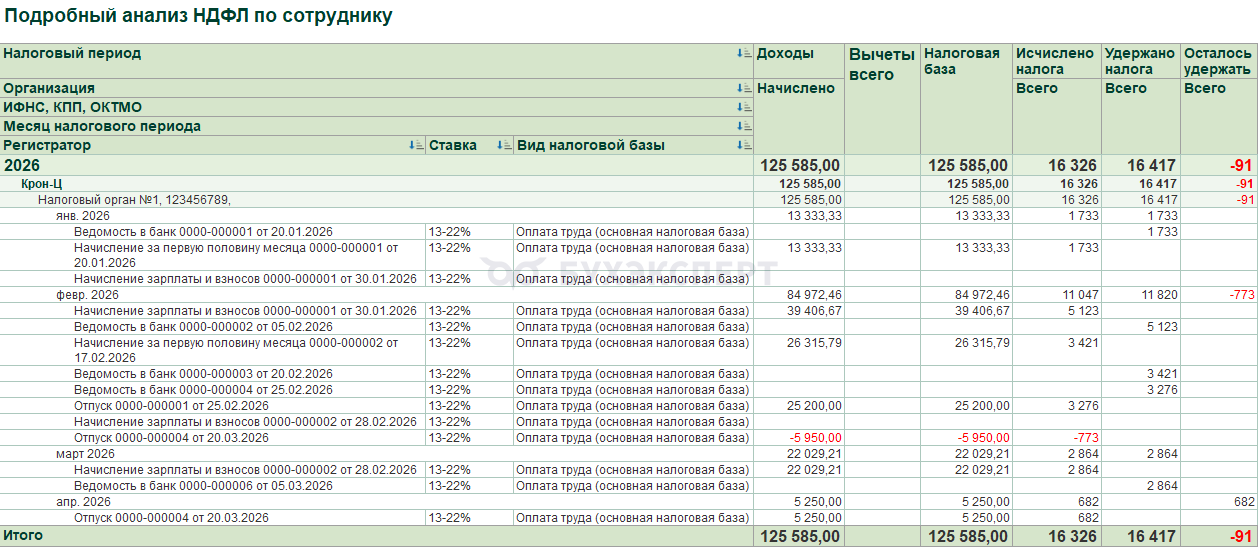Select tax base 22 029,21 in март 2026 row
The image size is (1258, 548).
coord(982,454)
